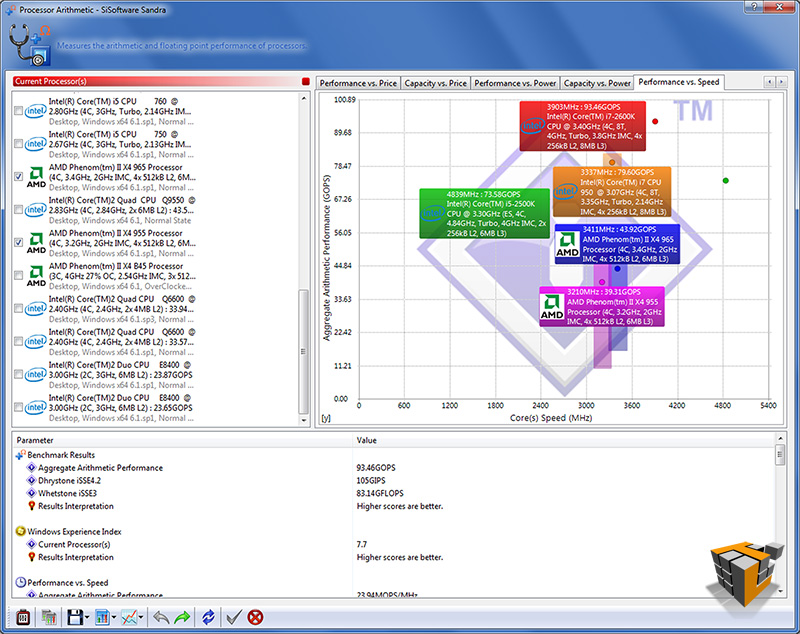Cancel with the red X circle icon

(x=255, y=617)
